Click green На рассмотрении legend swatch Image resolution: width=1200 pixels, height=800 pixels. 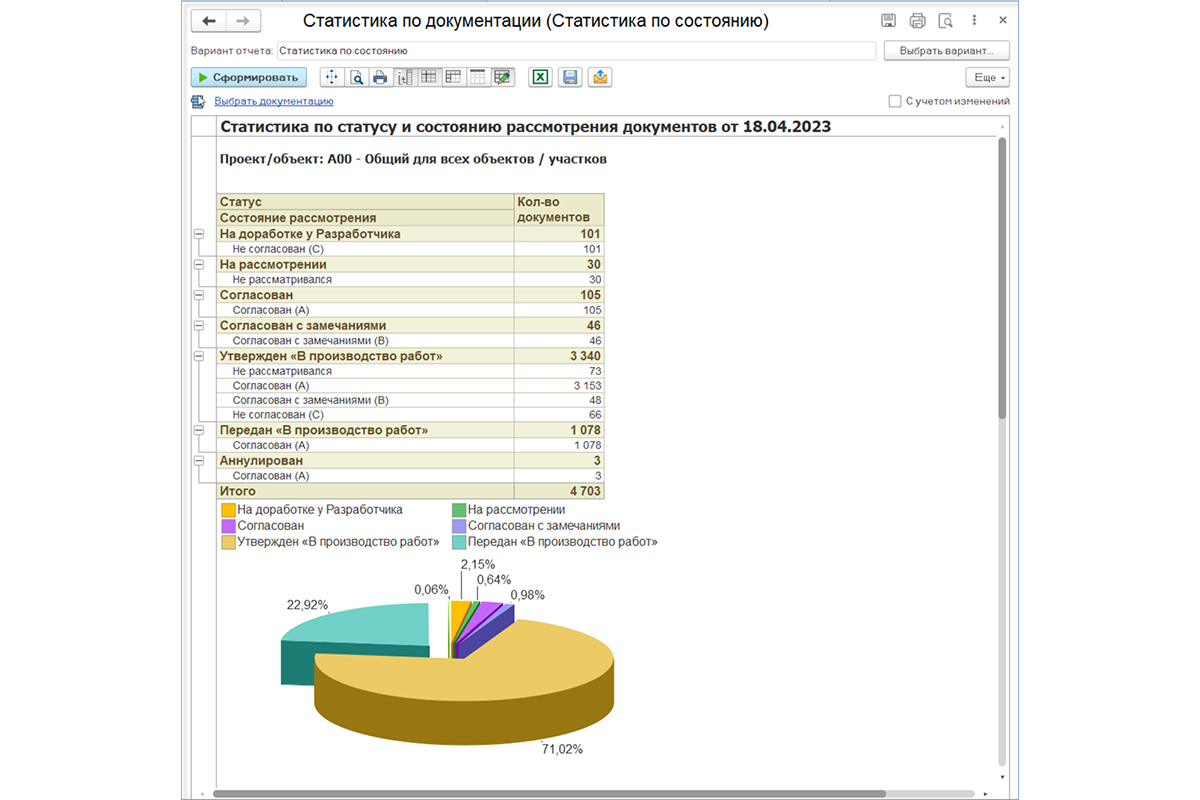tap(459, 509)
